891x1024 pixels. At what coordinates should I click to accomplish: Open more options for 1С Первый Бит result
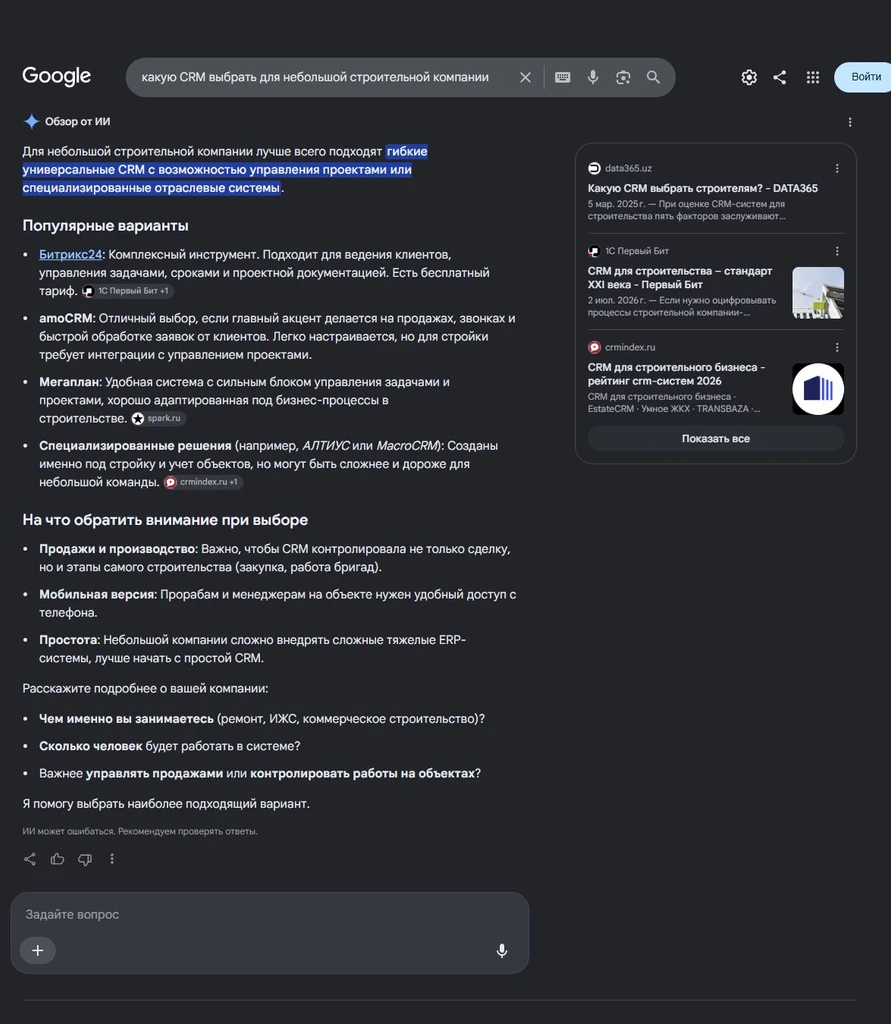click(x=837, y=251)
